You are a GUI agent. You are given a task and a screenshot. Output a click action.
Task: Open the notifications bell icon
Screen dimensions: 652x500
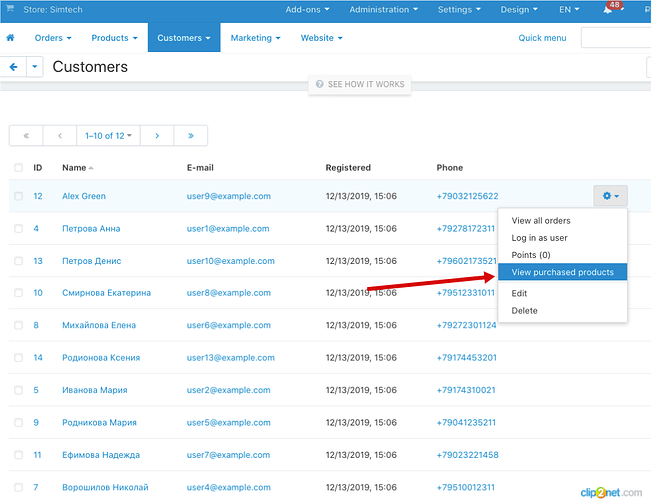coord(608,10)
